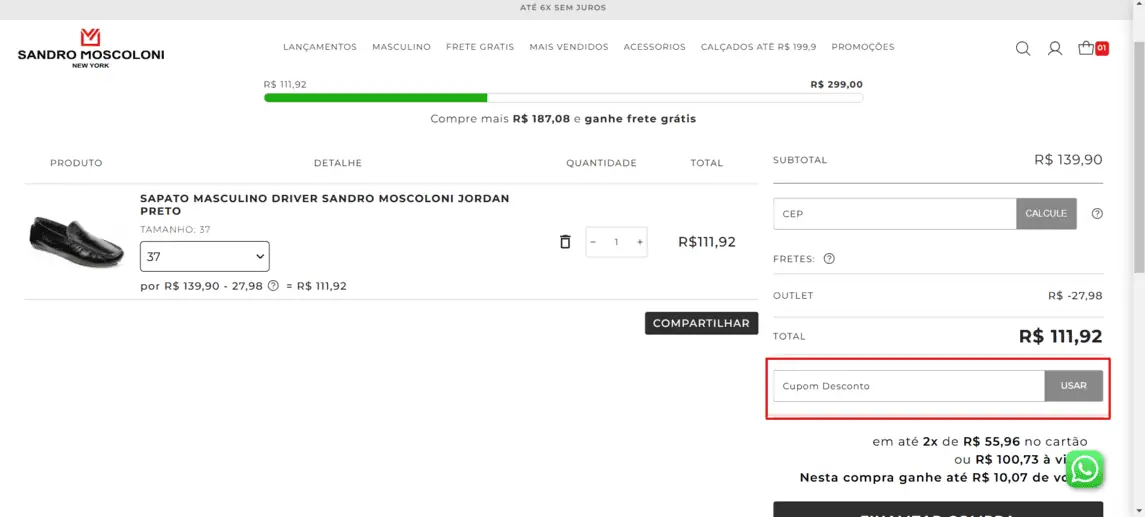Open the user account icon
The image size is (1145, 517).
pos(1054,49)
